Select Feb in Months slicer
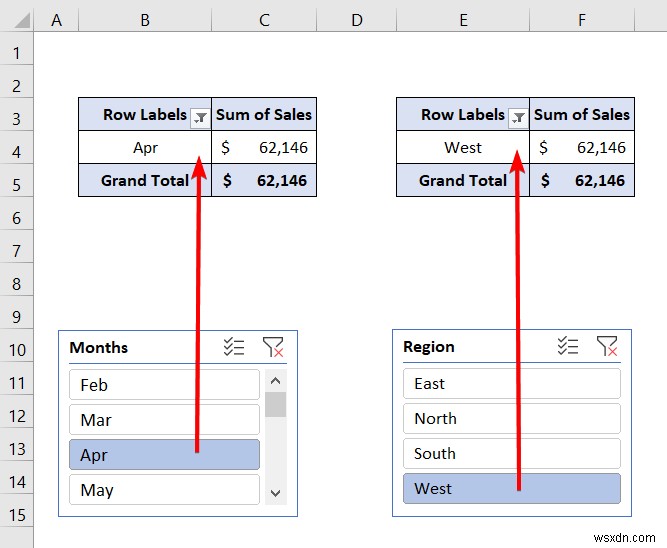Screen dimensions: 667x548 pyautogui.click(x=164, y=385)
